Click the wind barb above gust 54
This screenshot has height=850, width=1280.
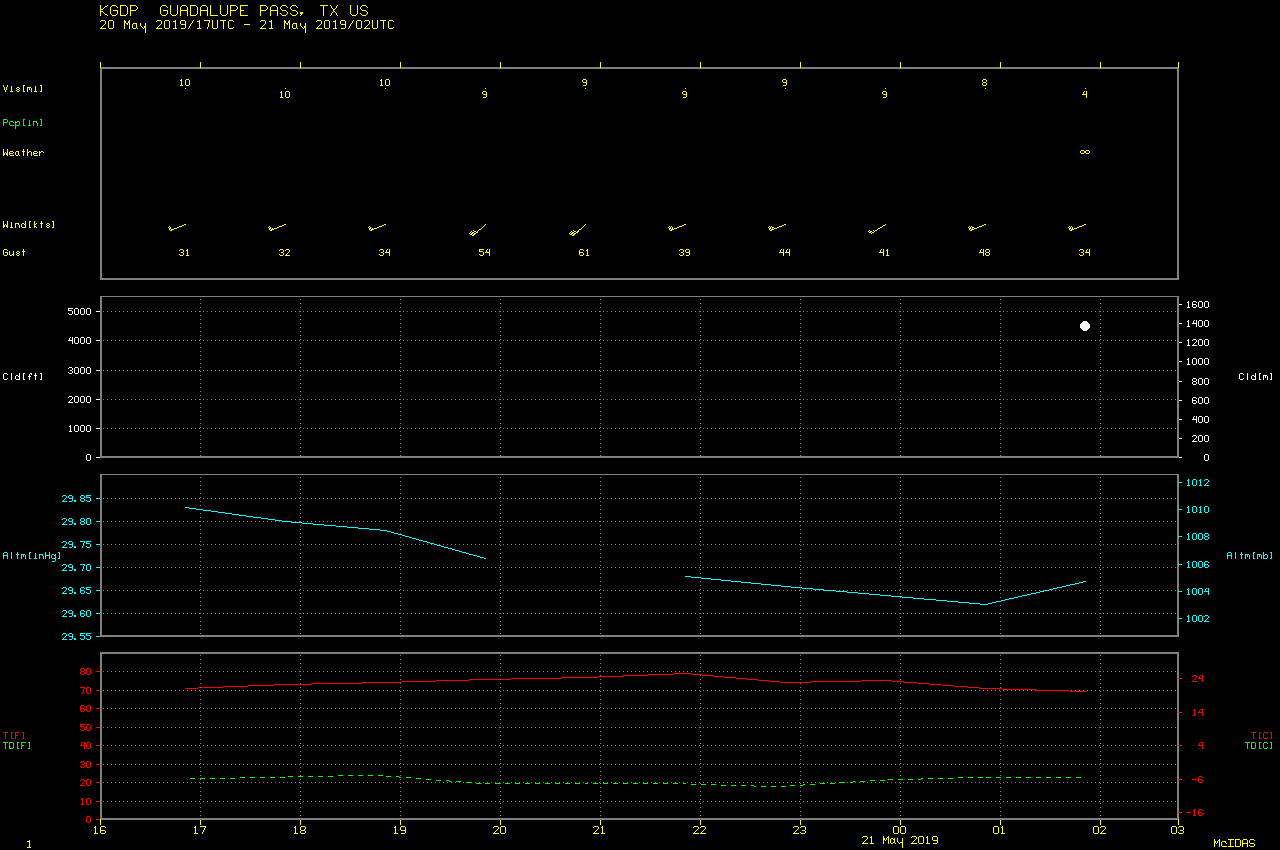click(477, 231)
